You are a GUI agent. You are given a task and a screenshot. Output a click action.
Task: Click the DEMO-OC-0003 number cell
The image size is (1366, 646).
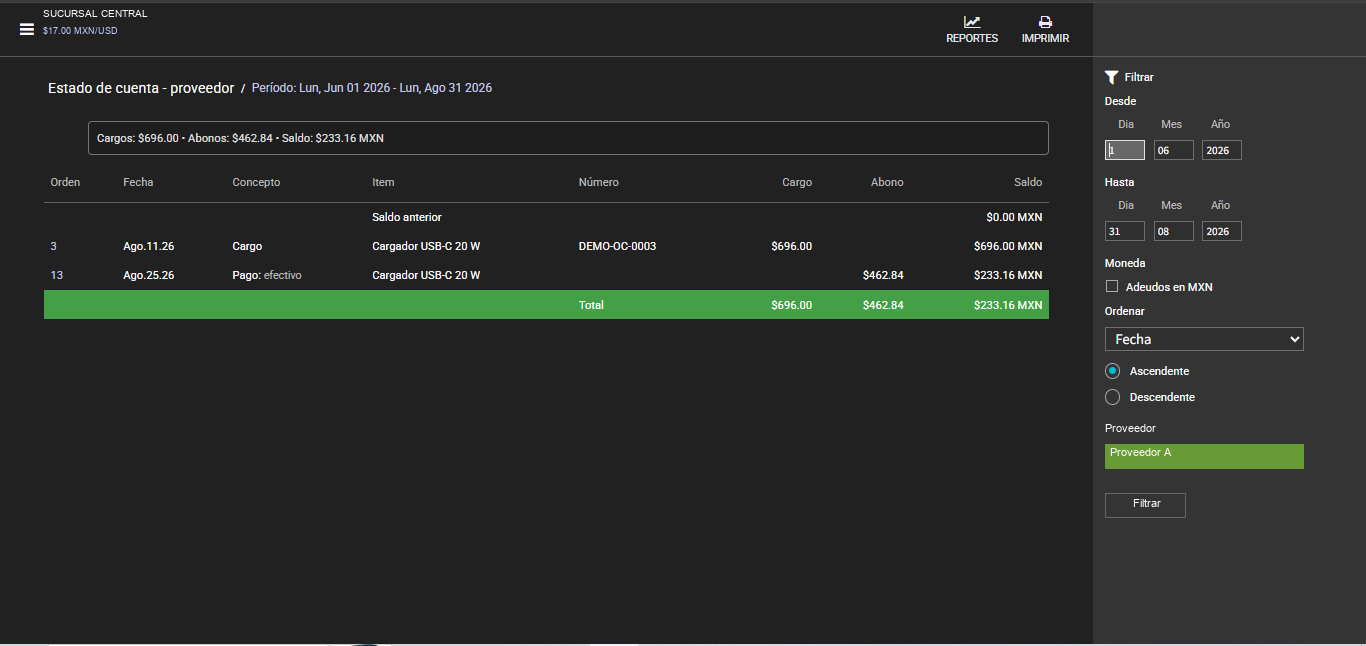pos(617,246)
